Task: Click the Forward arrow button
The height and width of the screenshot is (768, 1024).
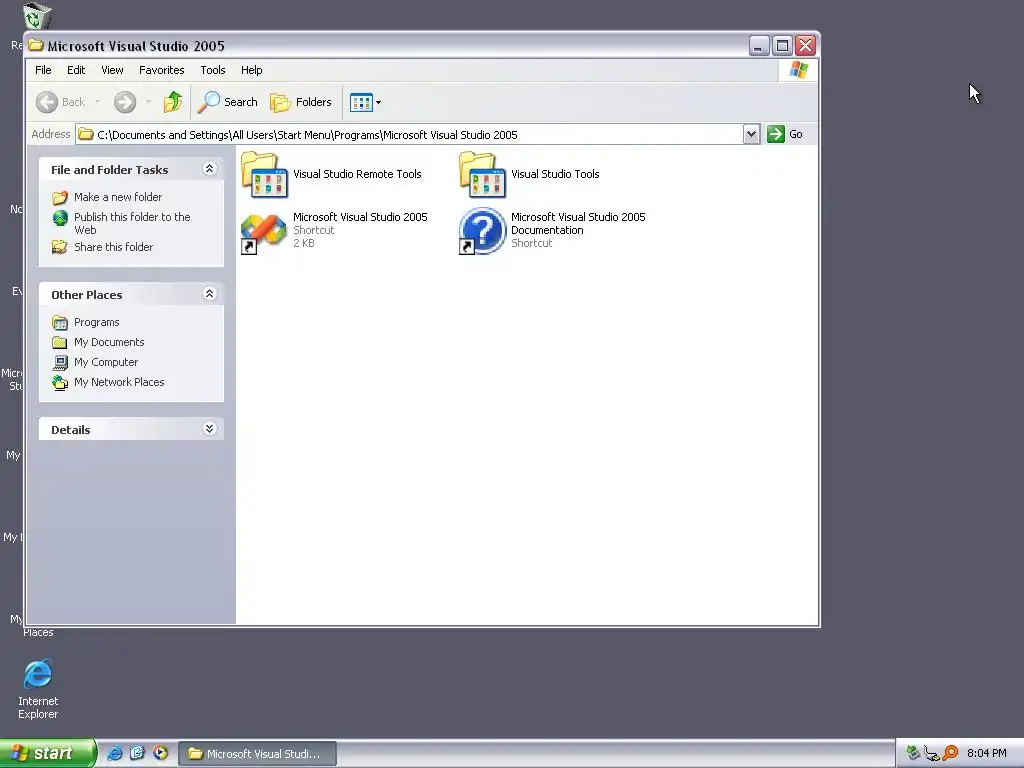Action: (125, 102)
